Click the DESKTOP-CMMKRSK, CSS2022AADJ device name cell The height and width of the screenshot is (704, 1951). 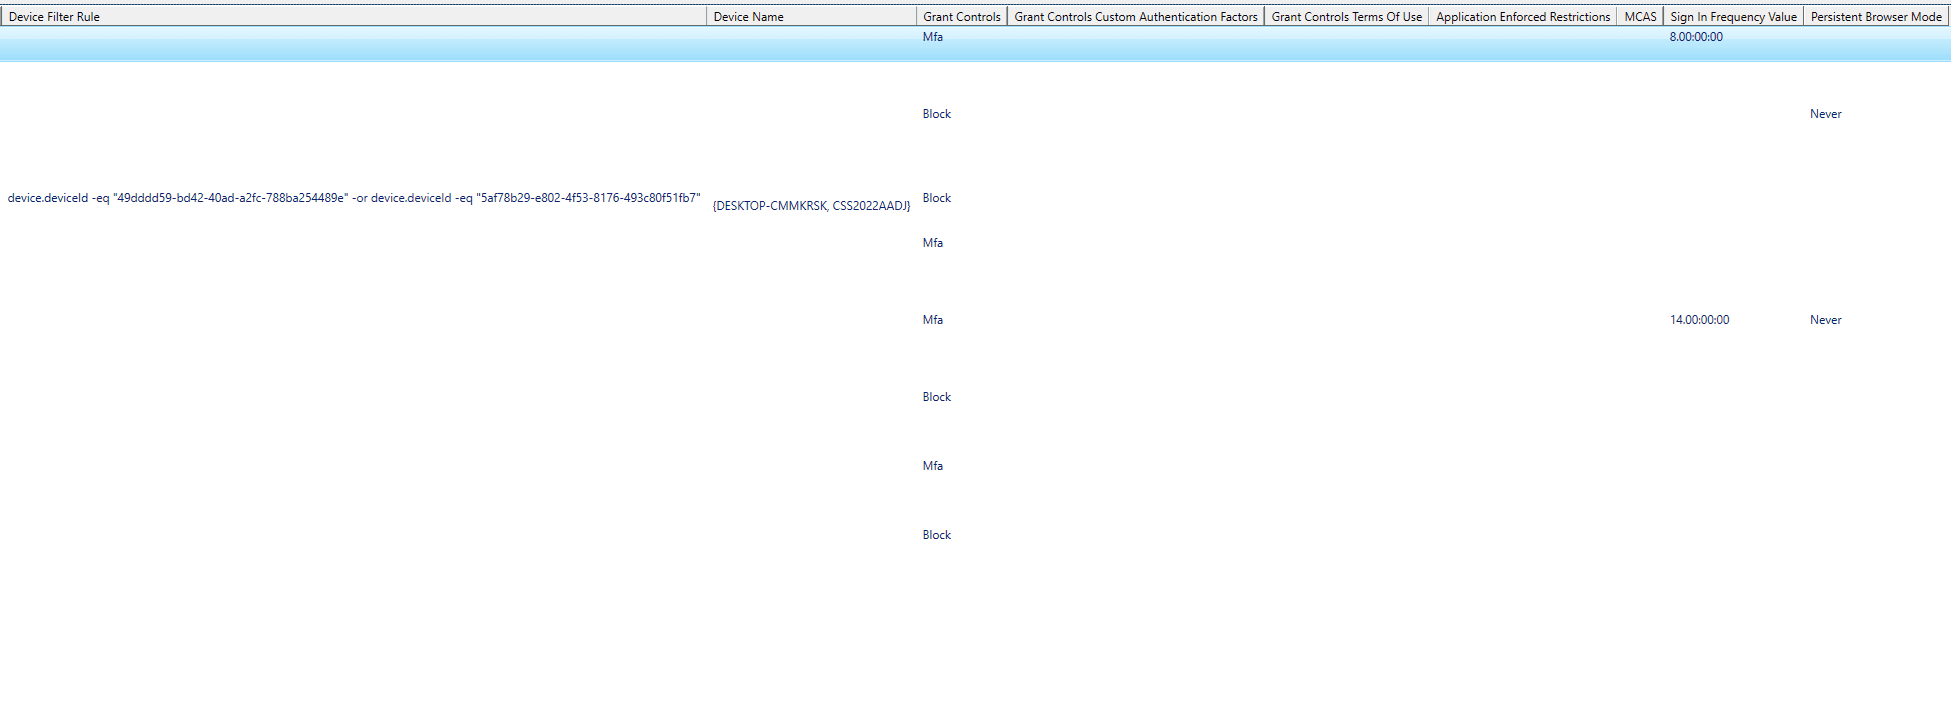[811, 206]
